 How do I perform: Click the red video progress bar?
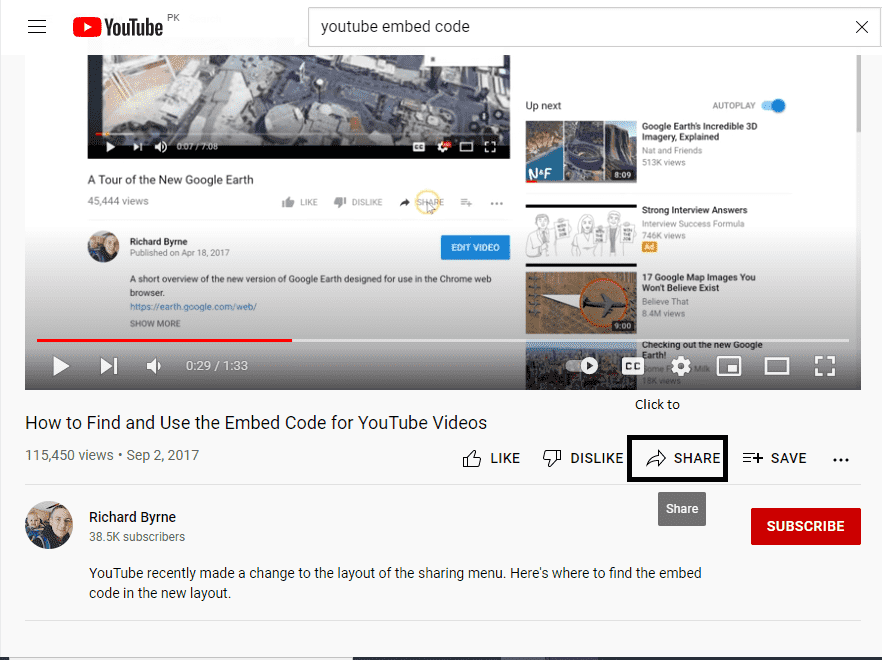pyautogui.click(x=165, y=340)
